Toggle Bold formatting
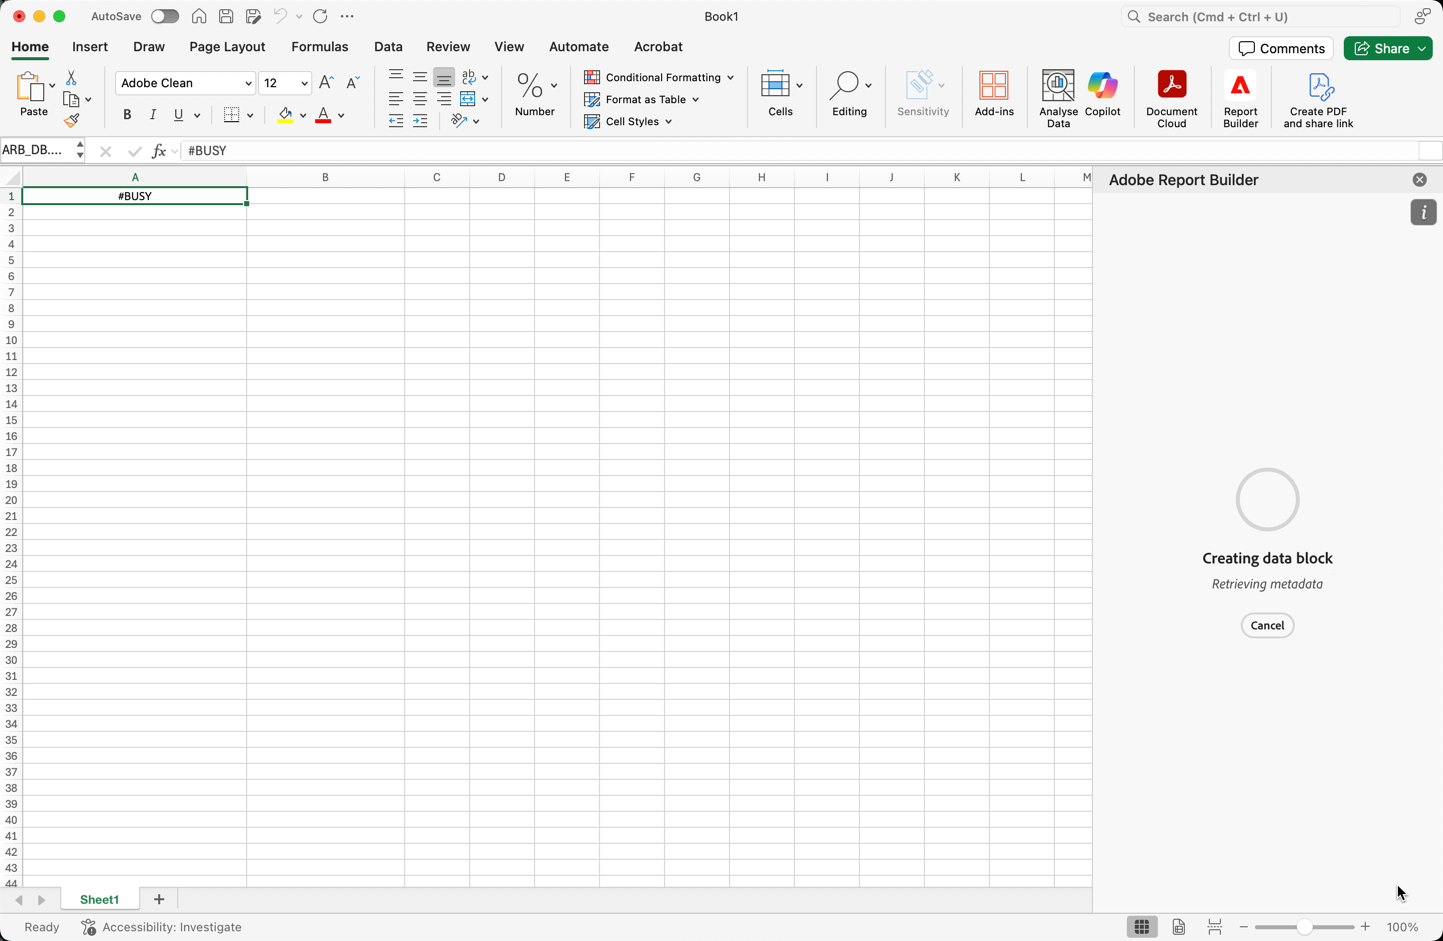 click(127, 115)
